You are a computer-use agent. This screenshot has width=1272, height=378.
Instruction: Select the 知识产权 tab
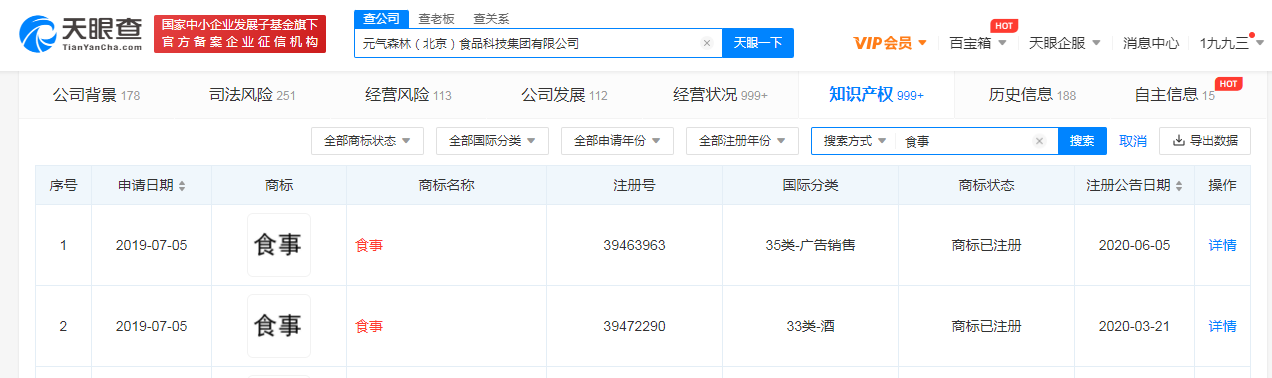pyautogui.click(x=876, y=95)
